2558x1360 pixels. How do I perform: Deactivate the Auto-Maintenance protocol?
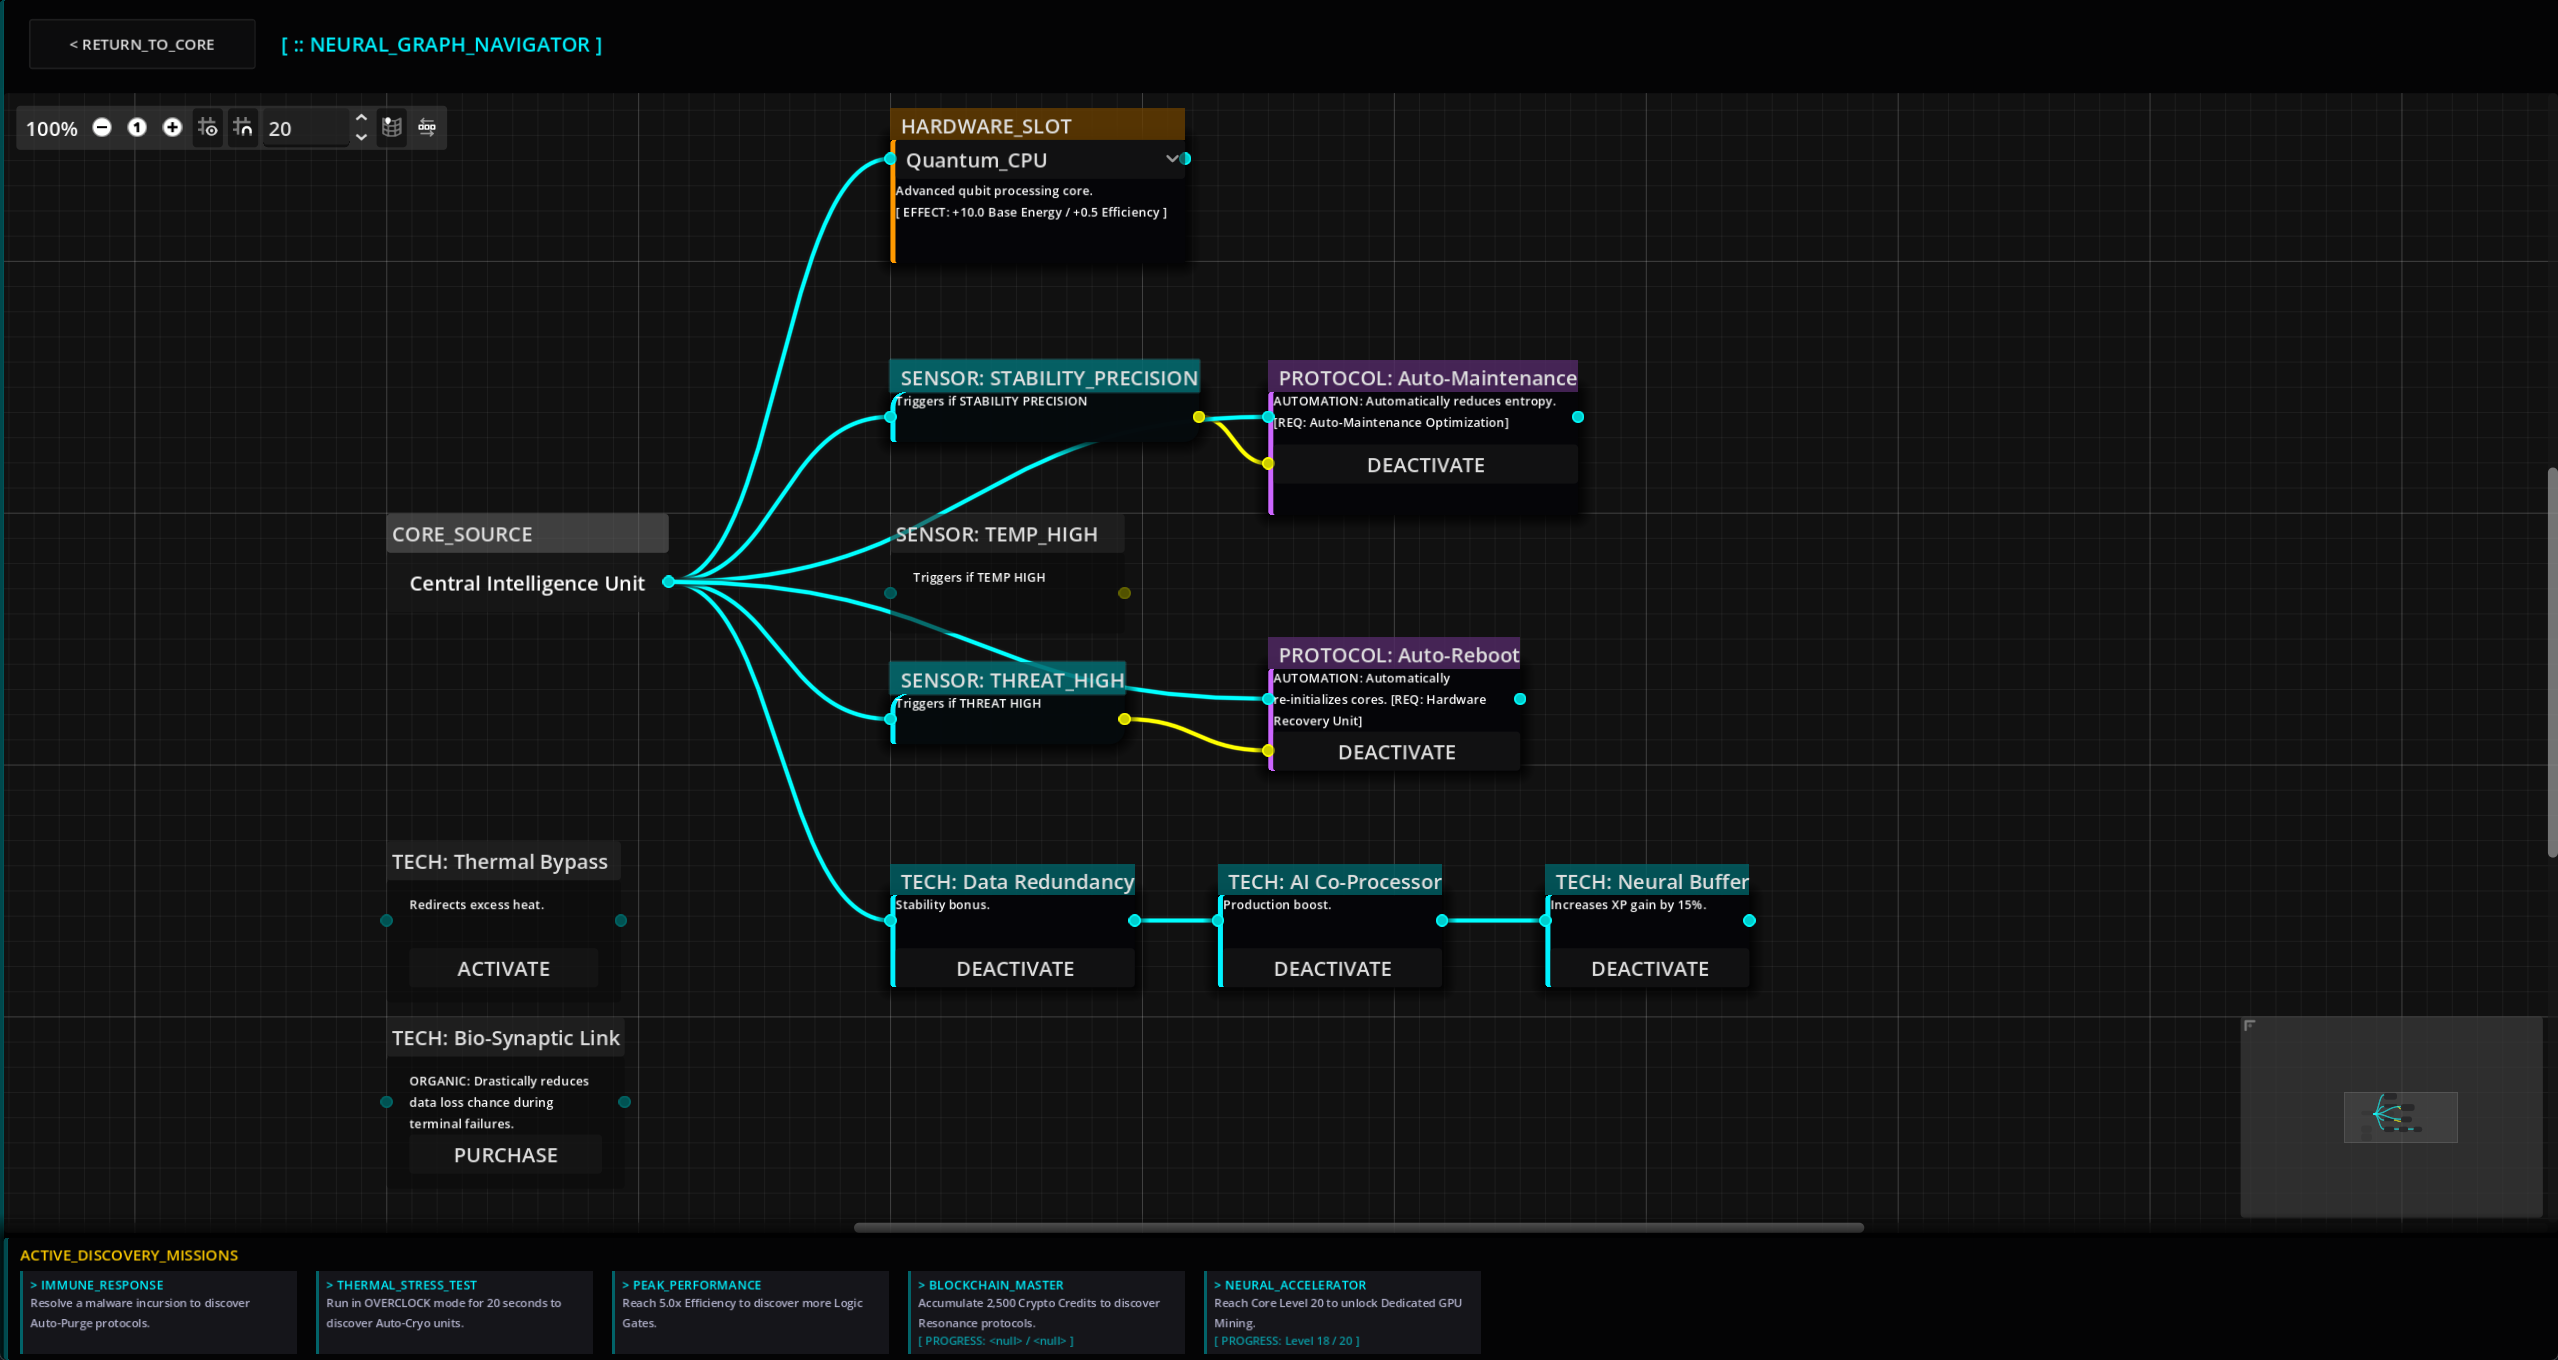click(1425, 465)
